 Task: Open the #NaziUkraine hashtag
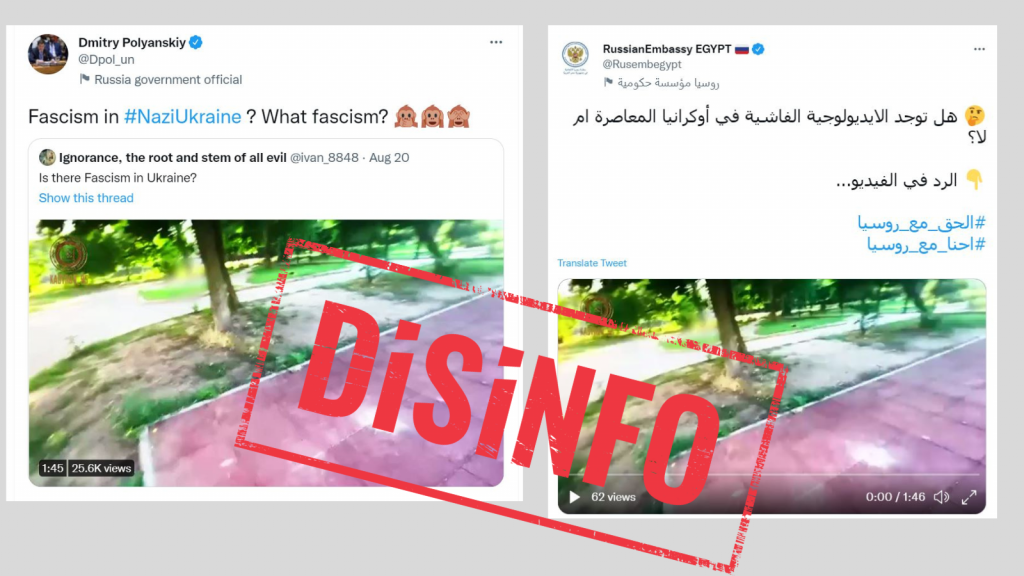coord(182,116)
